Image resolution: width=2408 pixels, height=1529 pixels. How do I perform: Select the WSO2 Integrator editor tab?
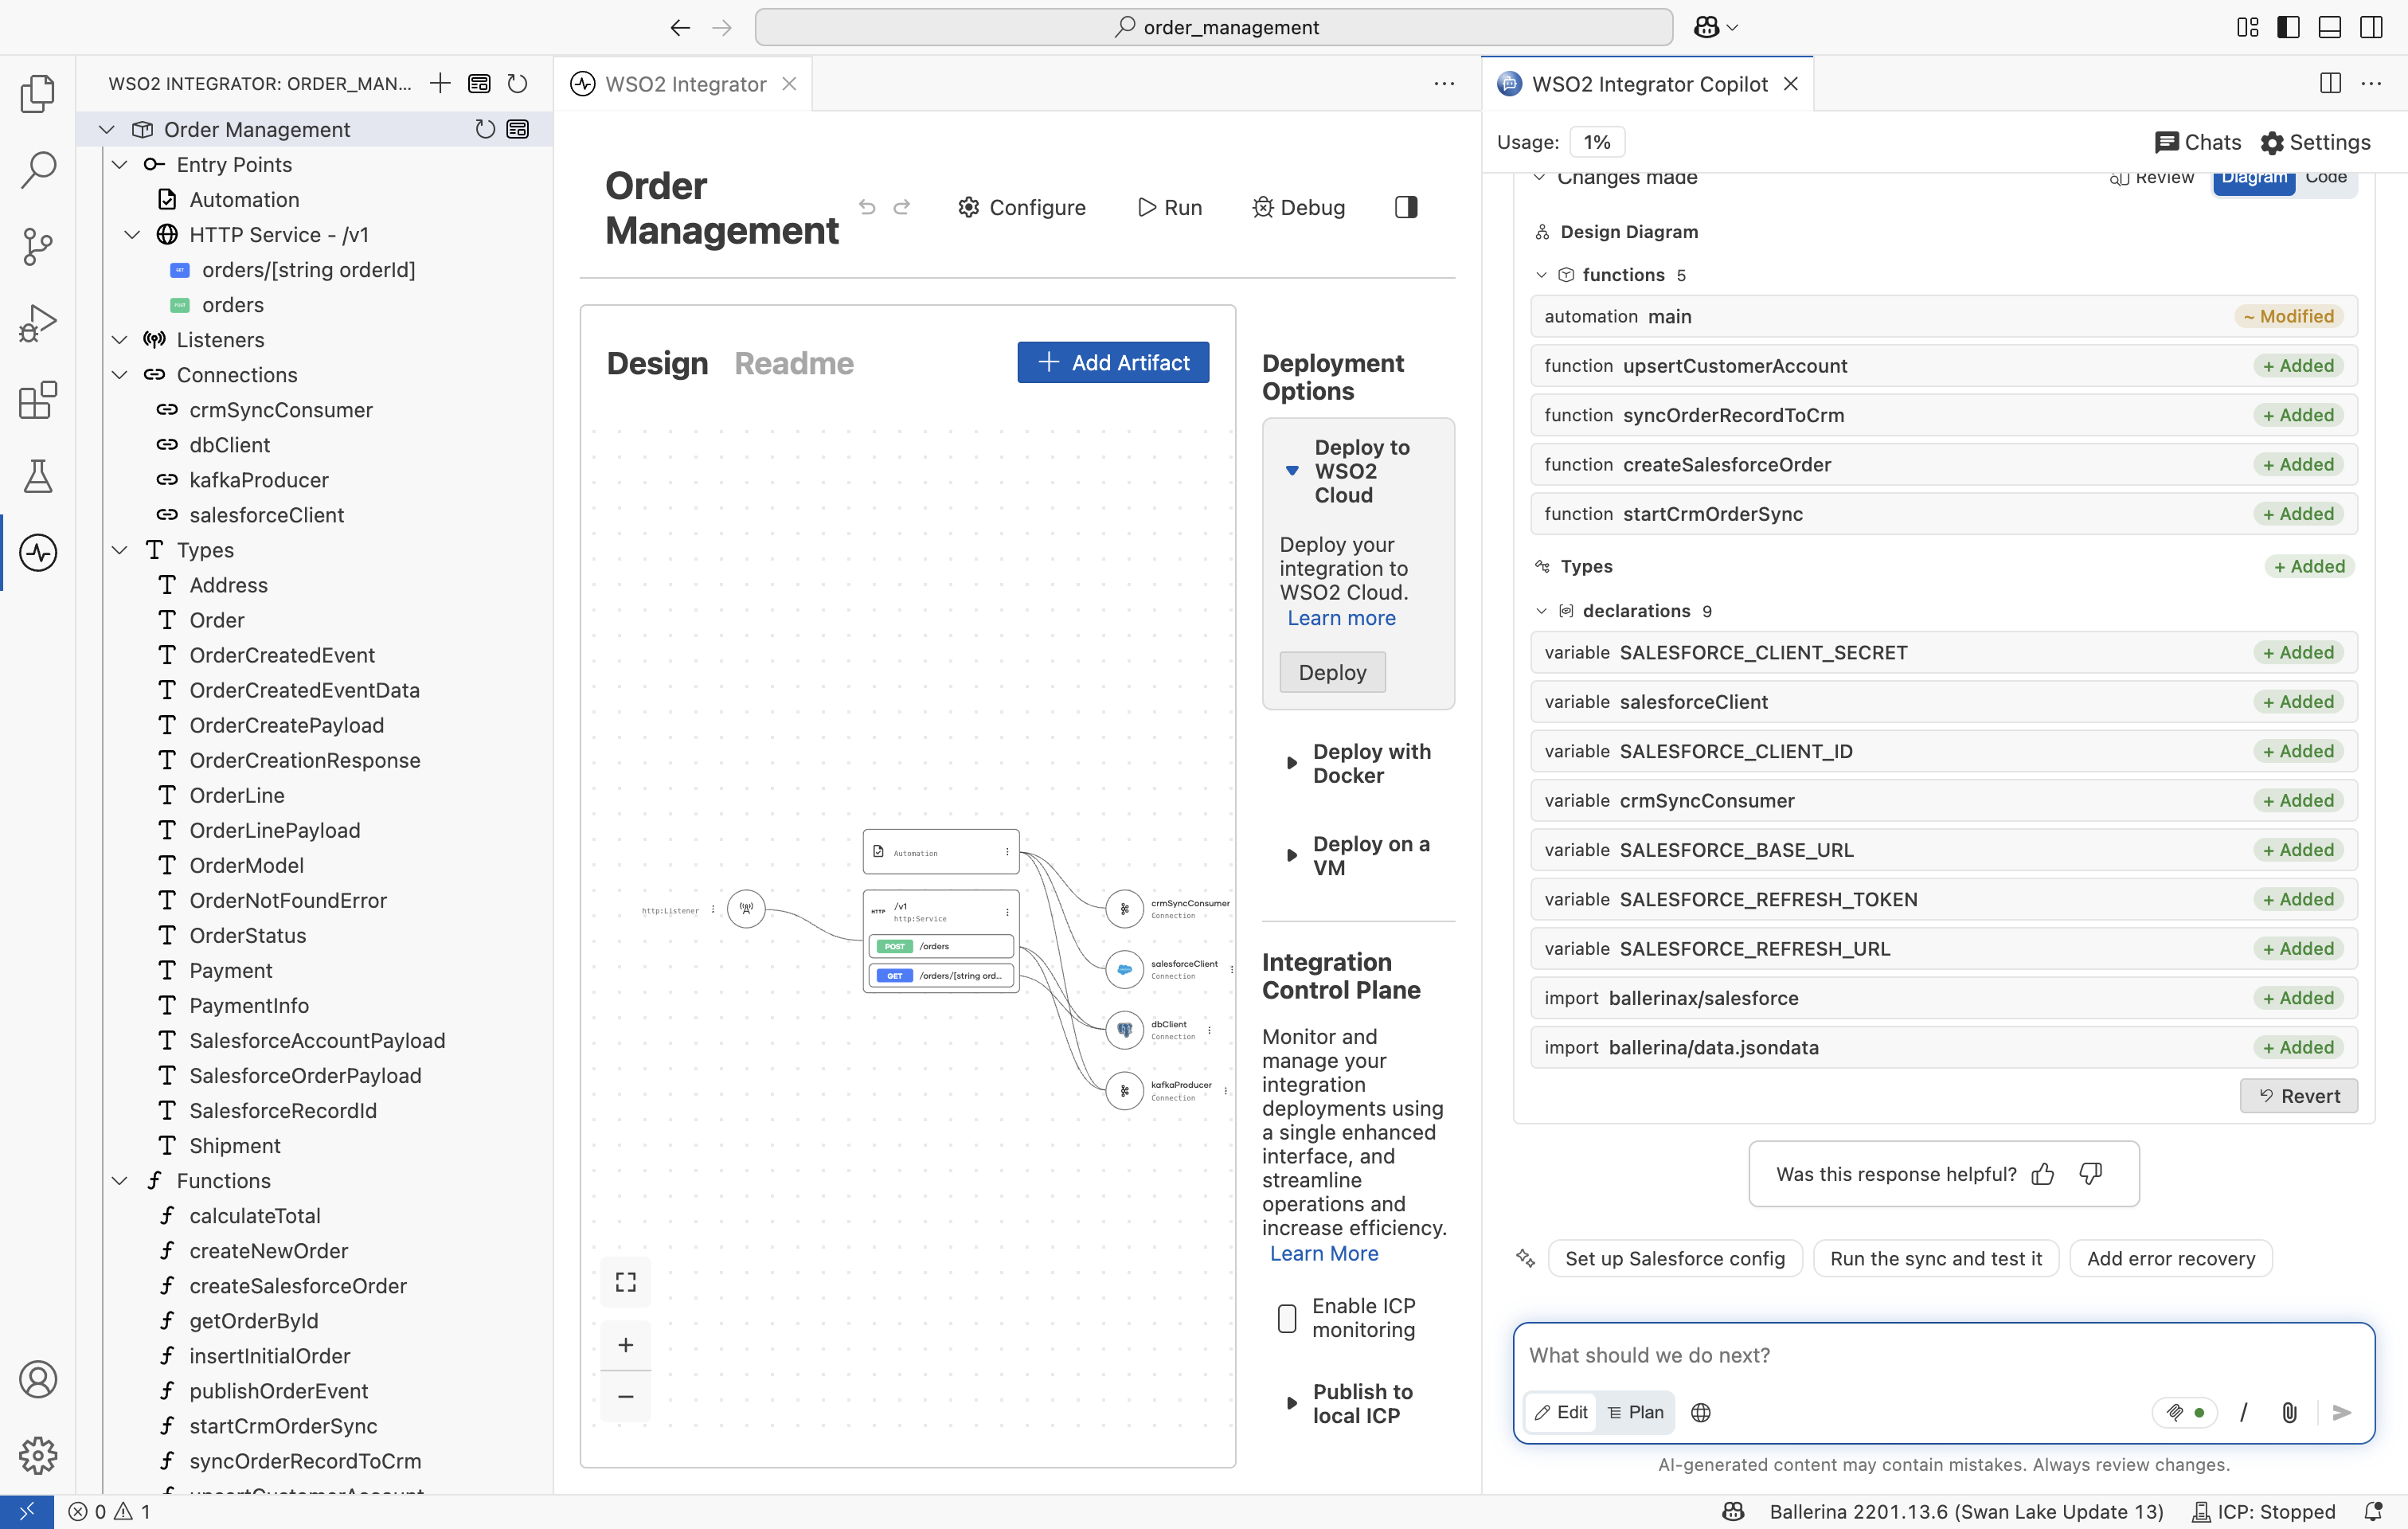tap(685, 84)
